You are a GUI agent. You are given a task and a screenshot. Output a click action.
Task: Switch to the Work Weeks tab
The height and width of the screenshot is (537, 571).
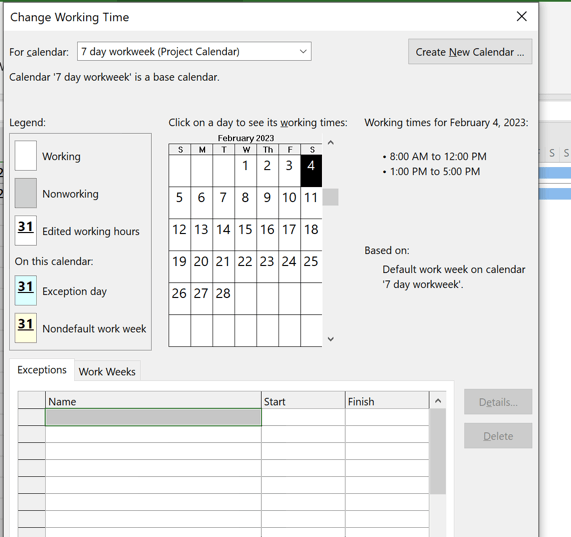107,371
